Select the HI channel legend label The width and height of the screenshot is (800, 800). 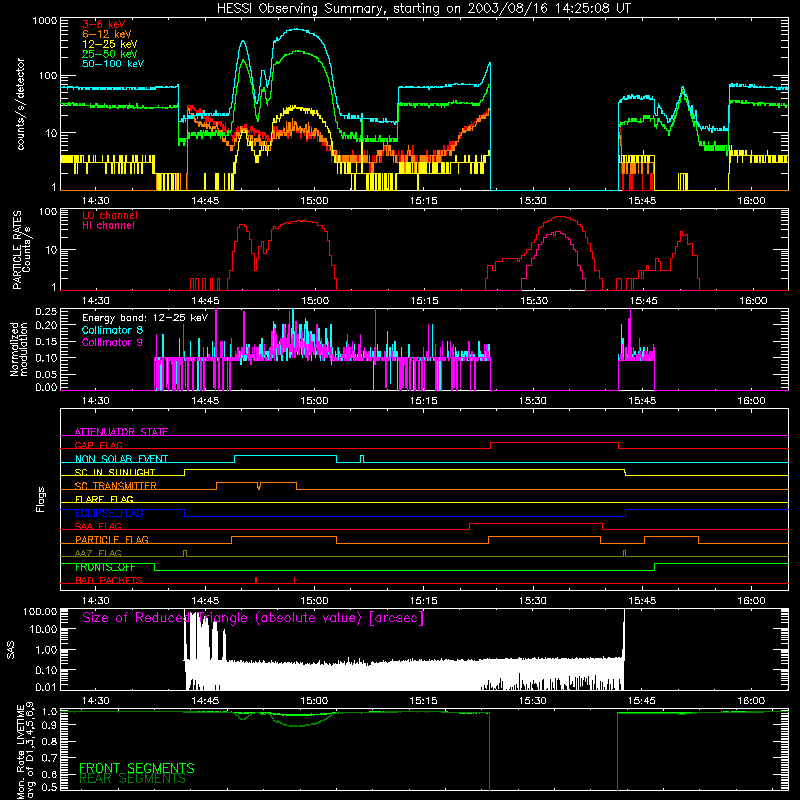[108, 225]
